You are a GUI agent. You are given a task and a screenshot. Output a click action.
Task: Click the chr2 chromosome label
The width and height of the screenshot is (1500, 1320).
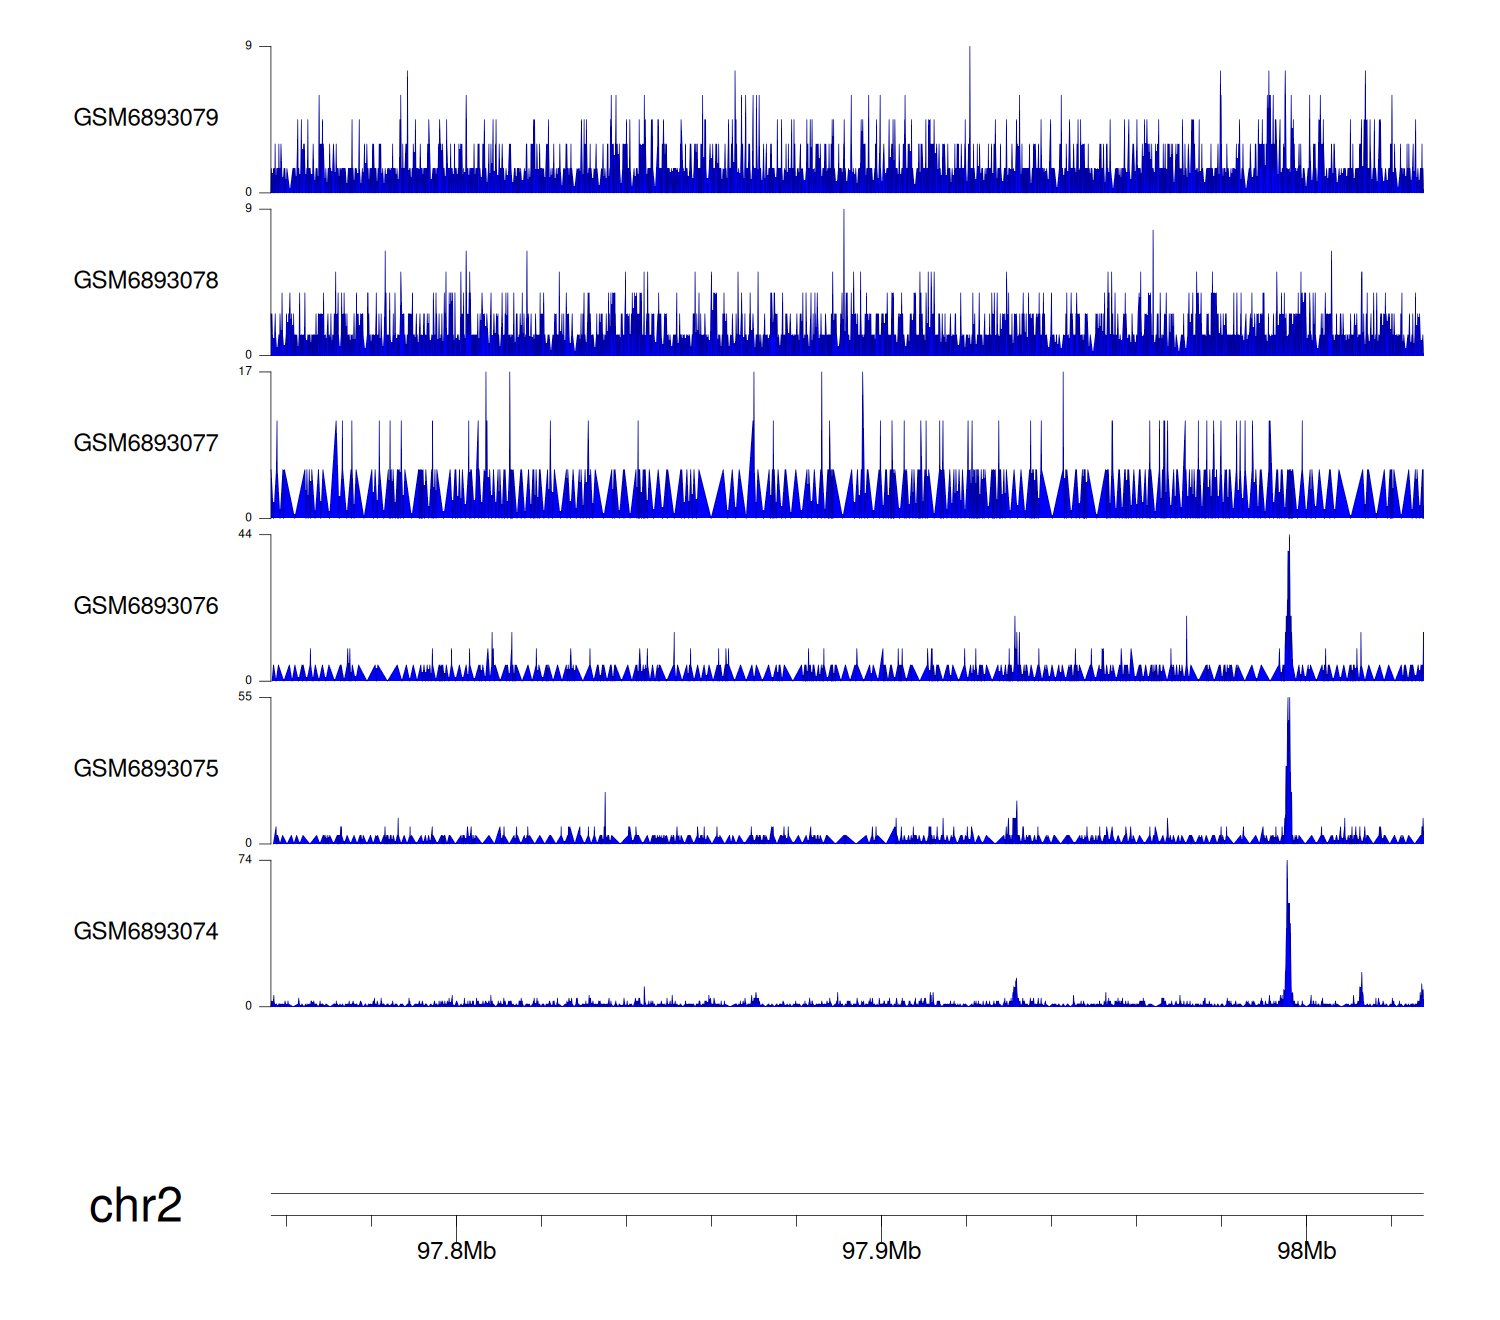pos(135,1206)
